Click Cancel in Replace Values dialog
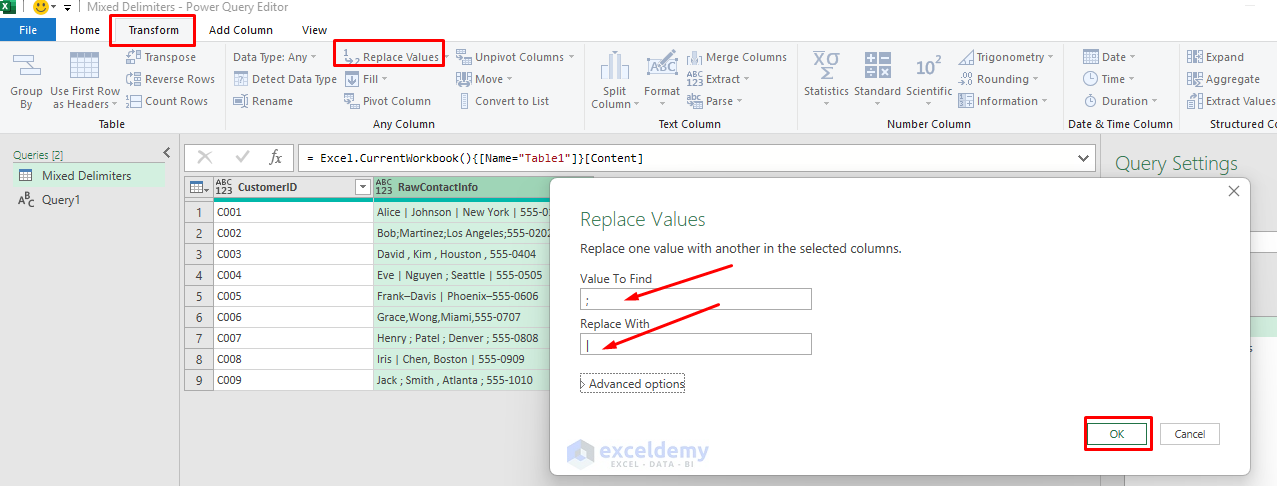1277x486 pixels. (x=1190, y=434)
